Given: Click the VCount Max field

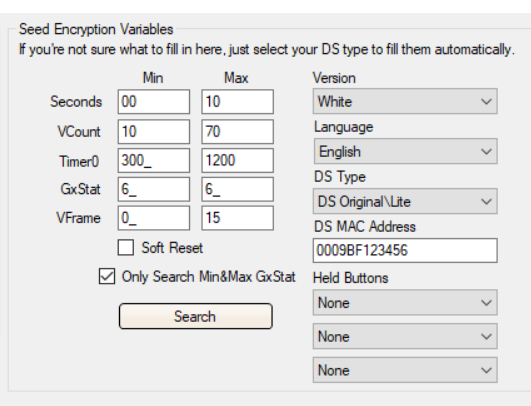Looking at the screenshot, I should click(237, 131).
